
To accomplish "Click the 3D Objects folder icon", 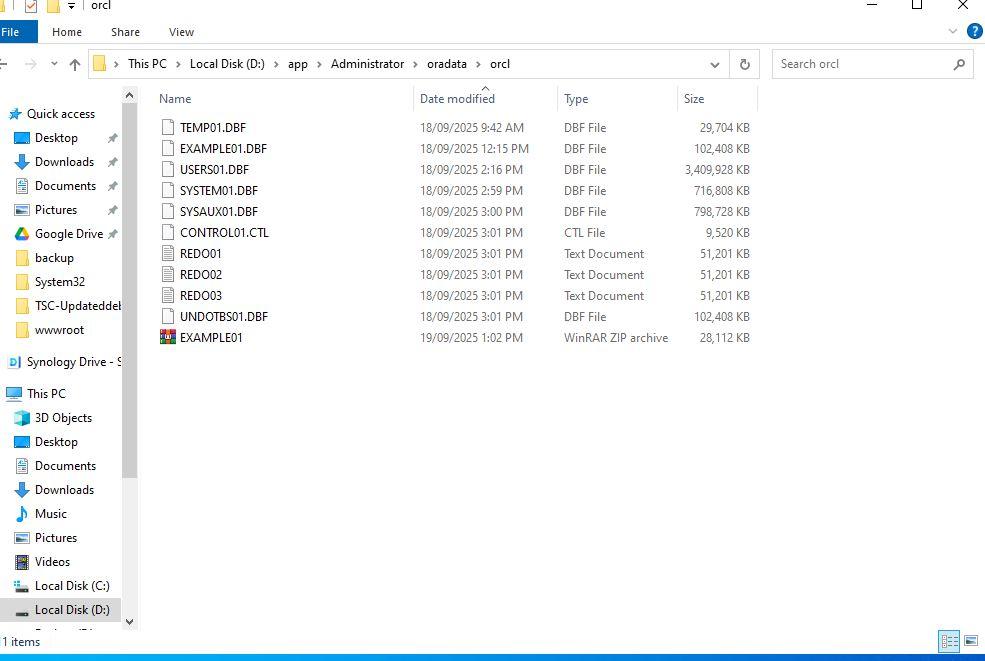I will click(x=22, y=418).
